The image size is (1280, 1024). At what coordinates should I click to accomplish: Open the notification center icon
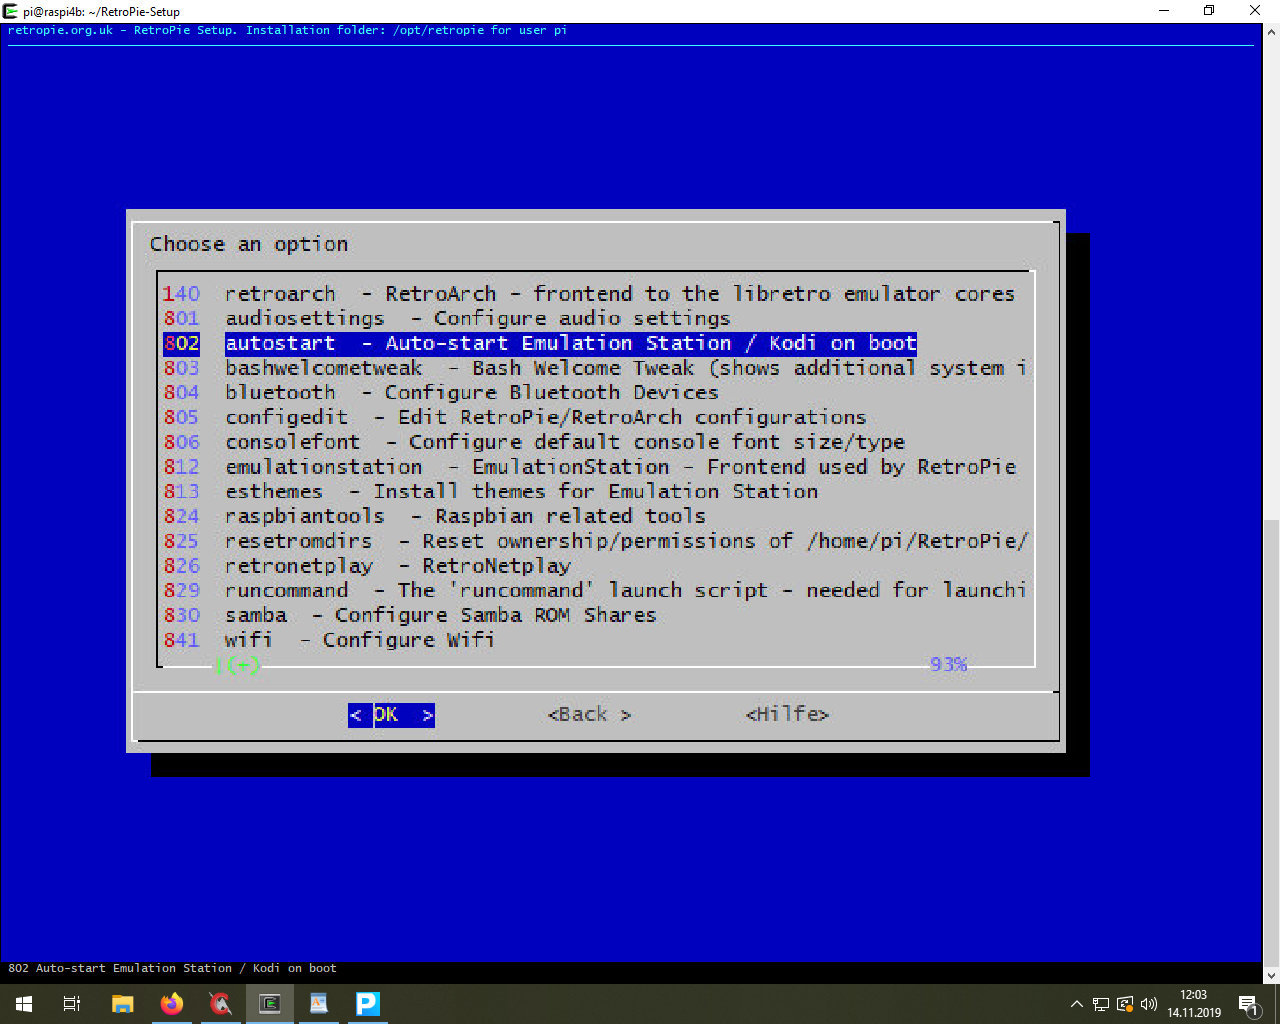tap(1248, 1004)
